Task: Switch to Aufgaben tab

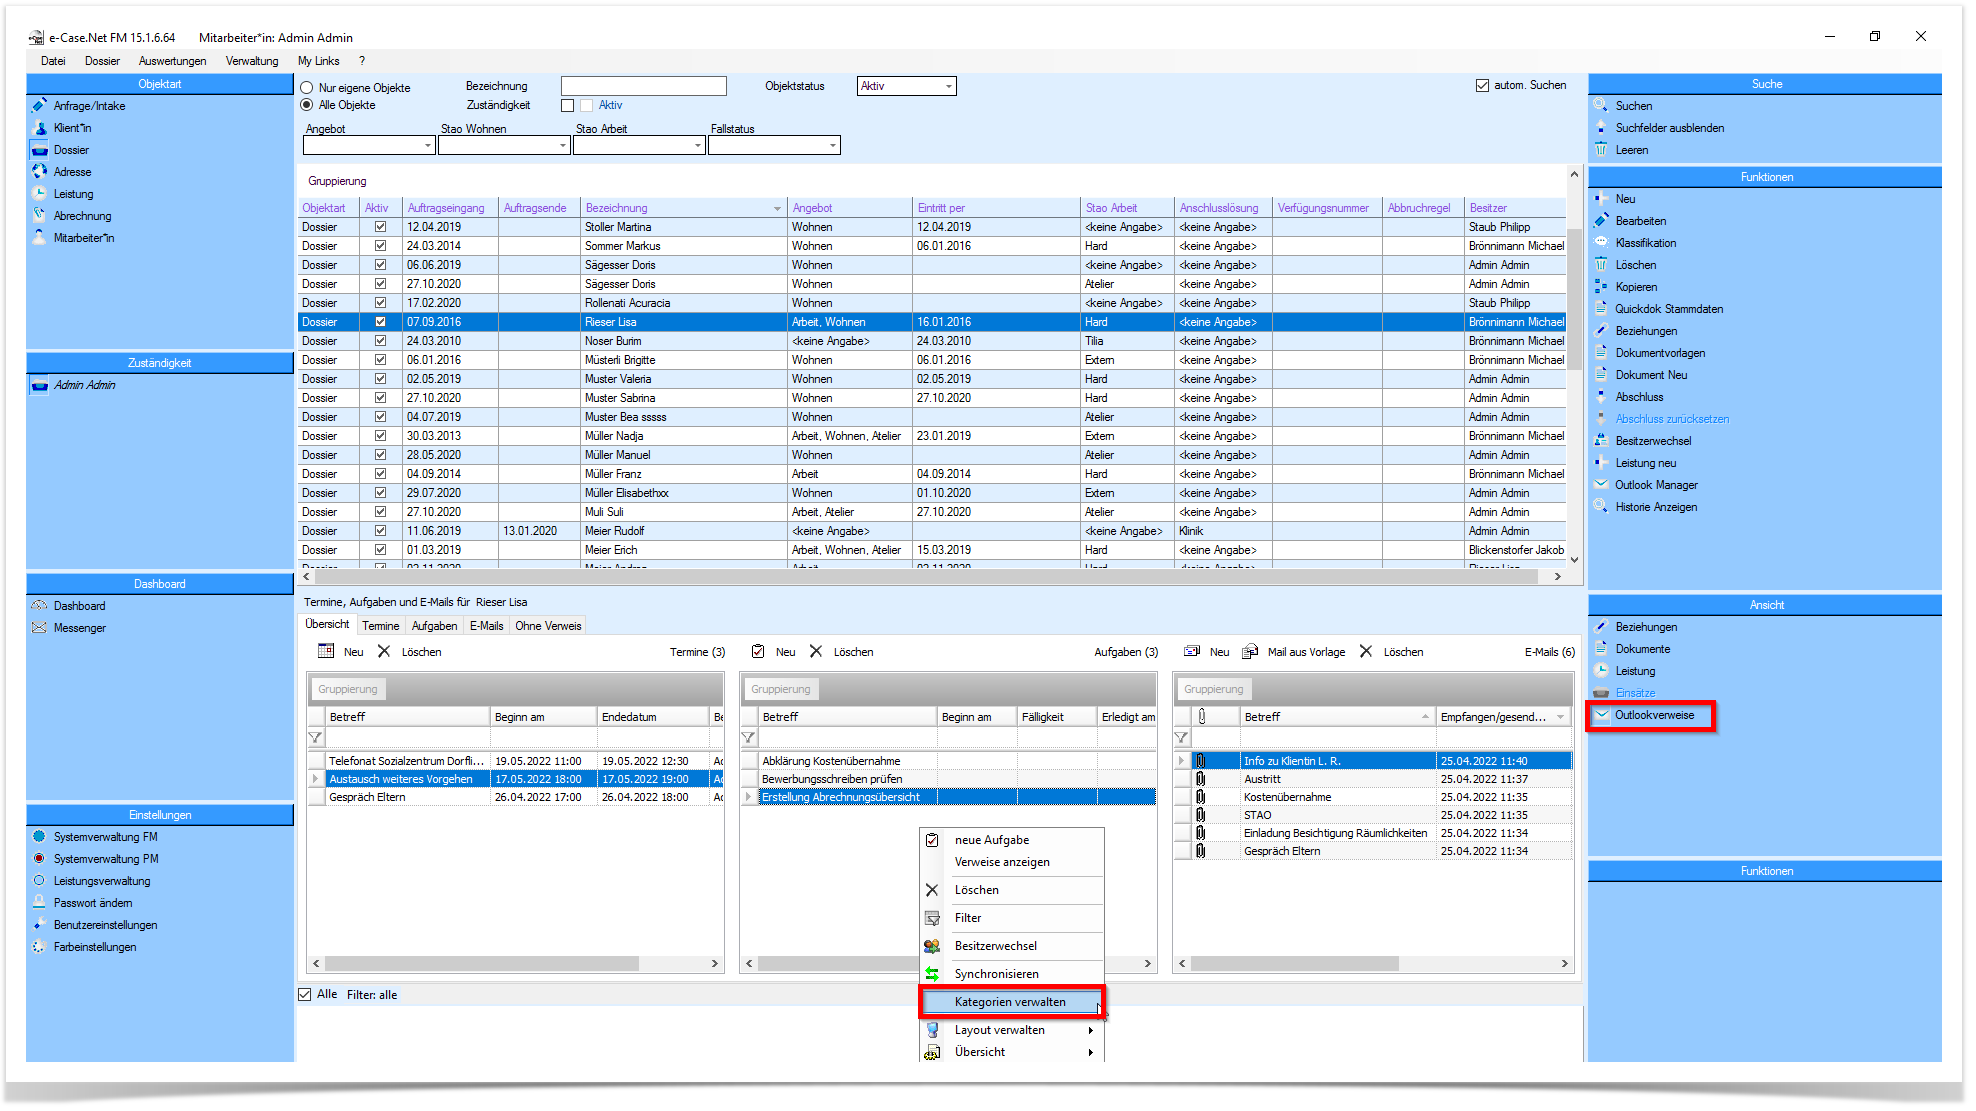Action: coord(435,626)
